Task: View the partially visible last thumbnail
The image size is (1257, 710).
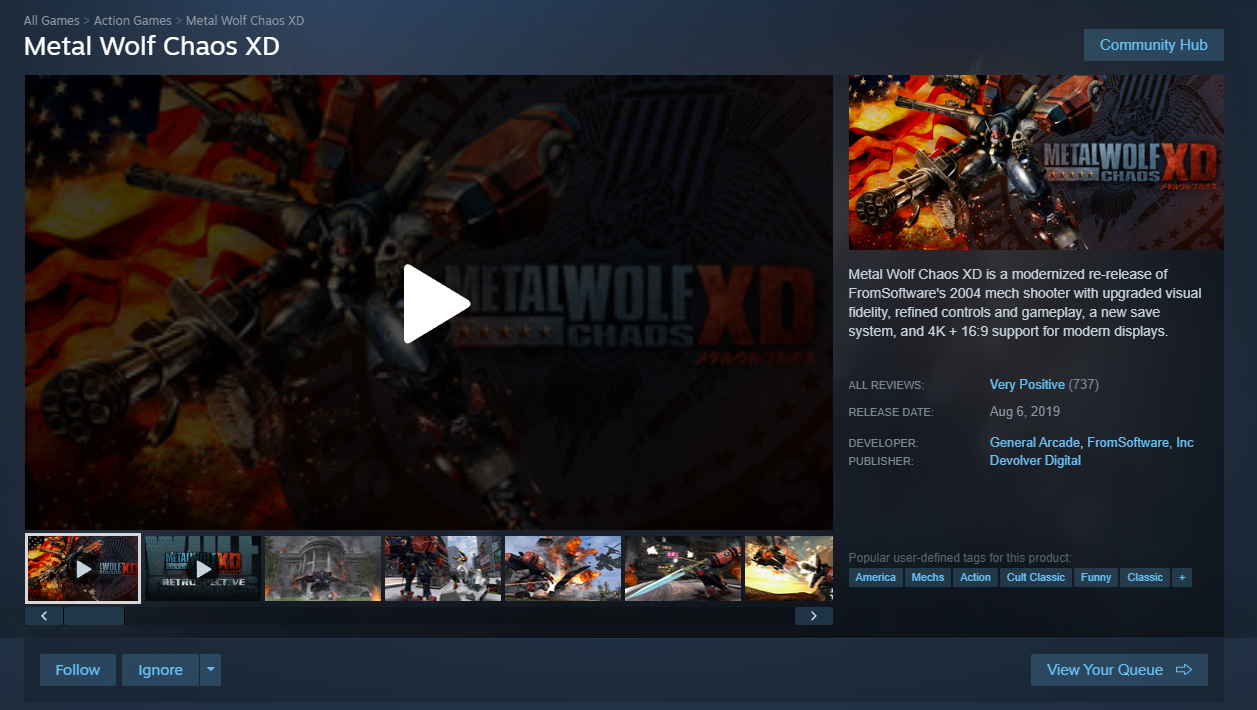Action: 789,568
